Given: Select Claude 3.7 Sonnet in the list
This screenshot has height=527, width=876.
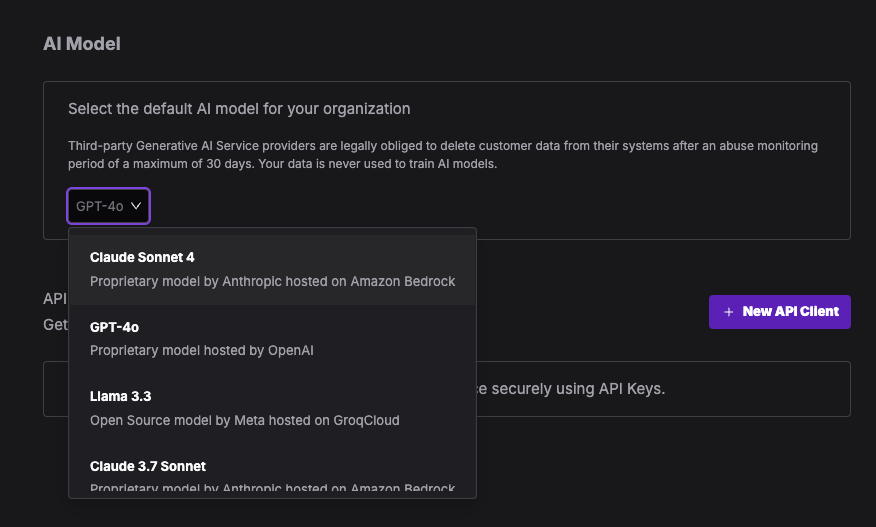Looking at the screenshot, I should [272, 473].
